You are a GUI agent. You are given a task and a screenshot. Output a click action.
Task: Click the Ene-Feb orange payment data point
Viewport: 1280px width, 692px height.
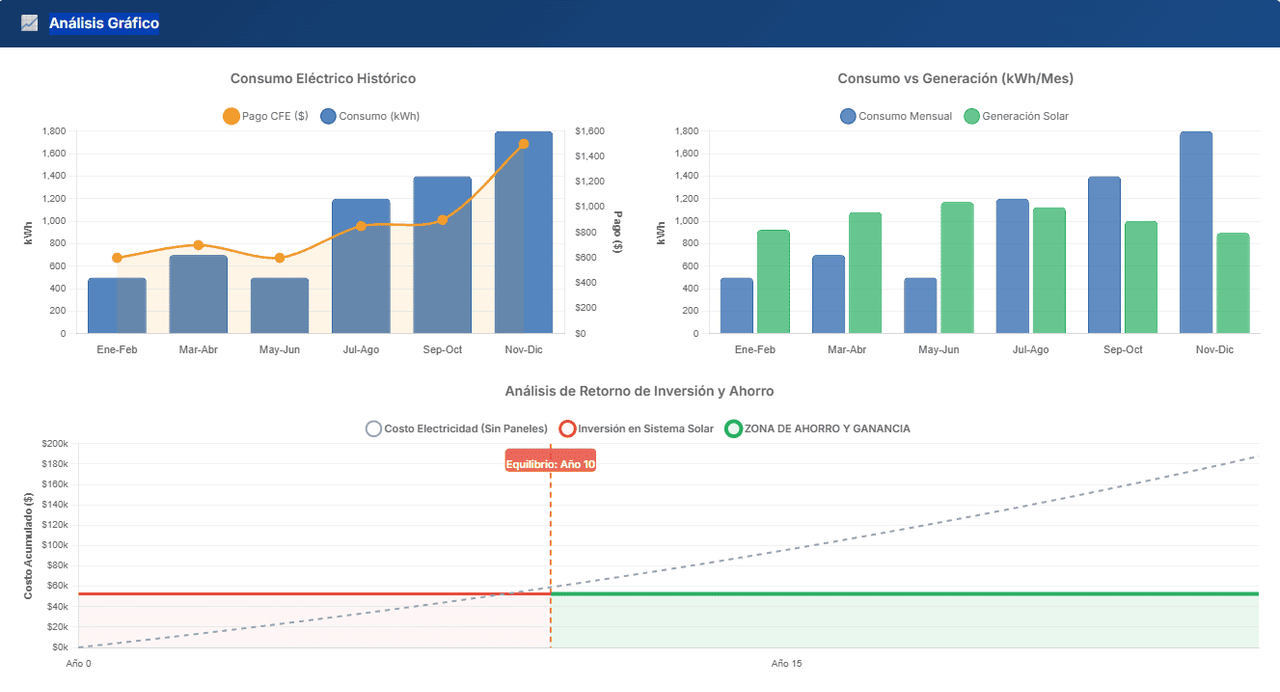tap(117, 258)
